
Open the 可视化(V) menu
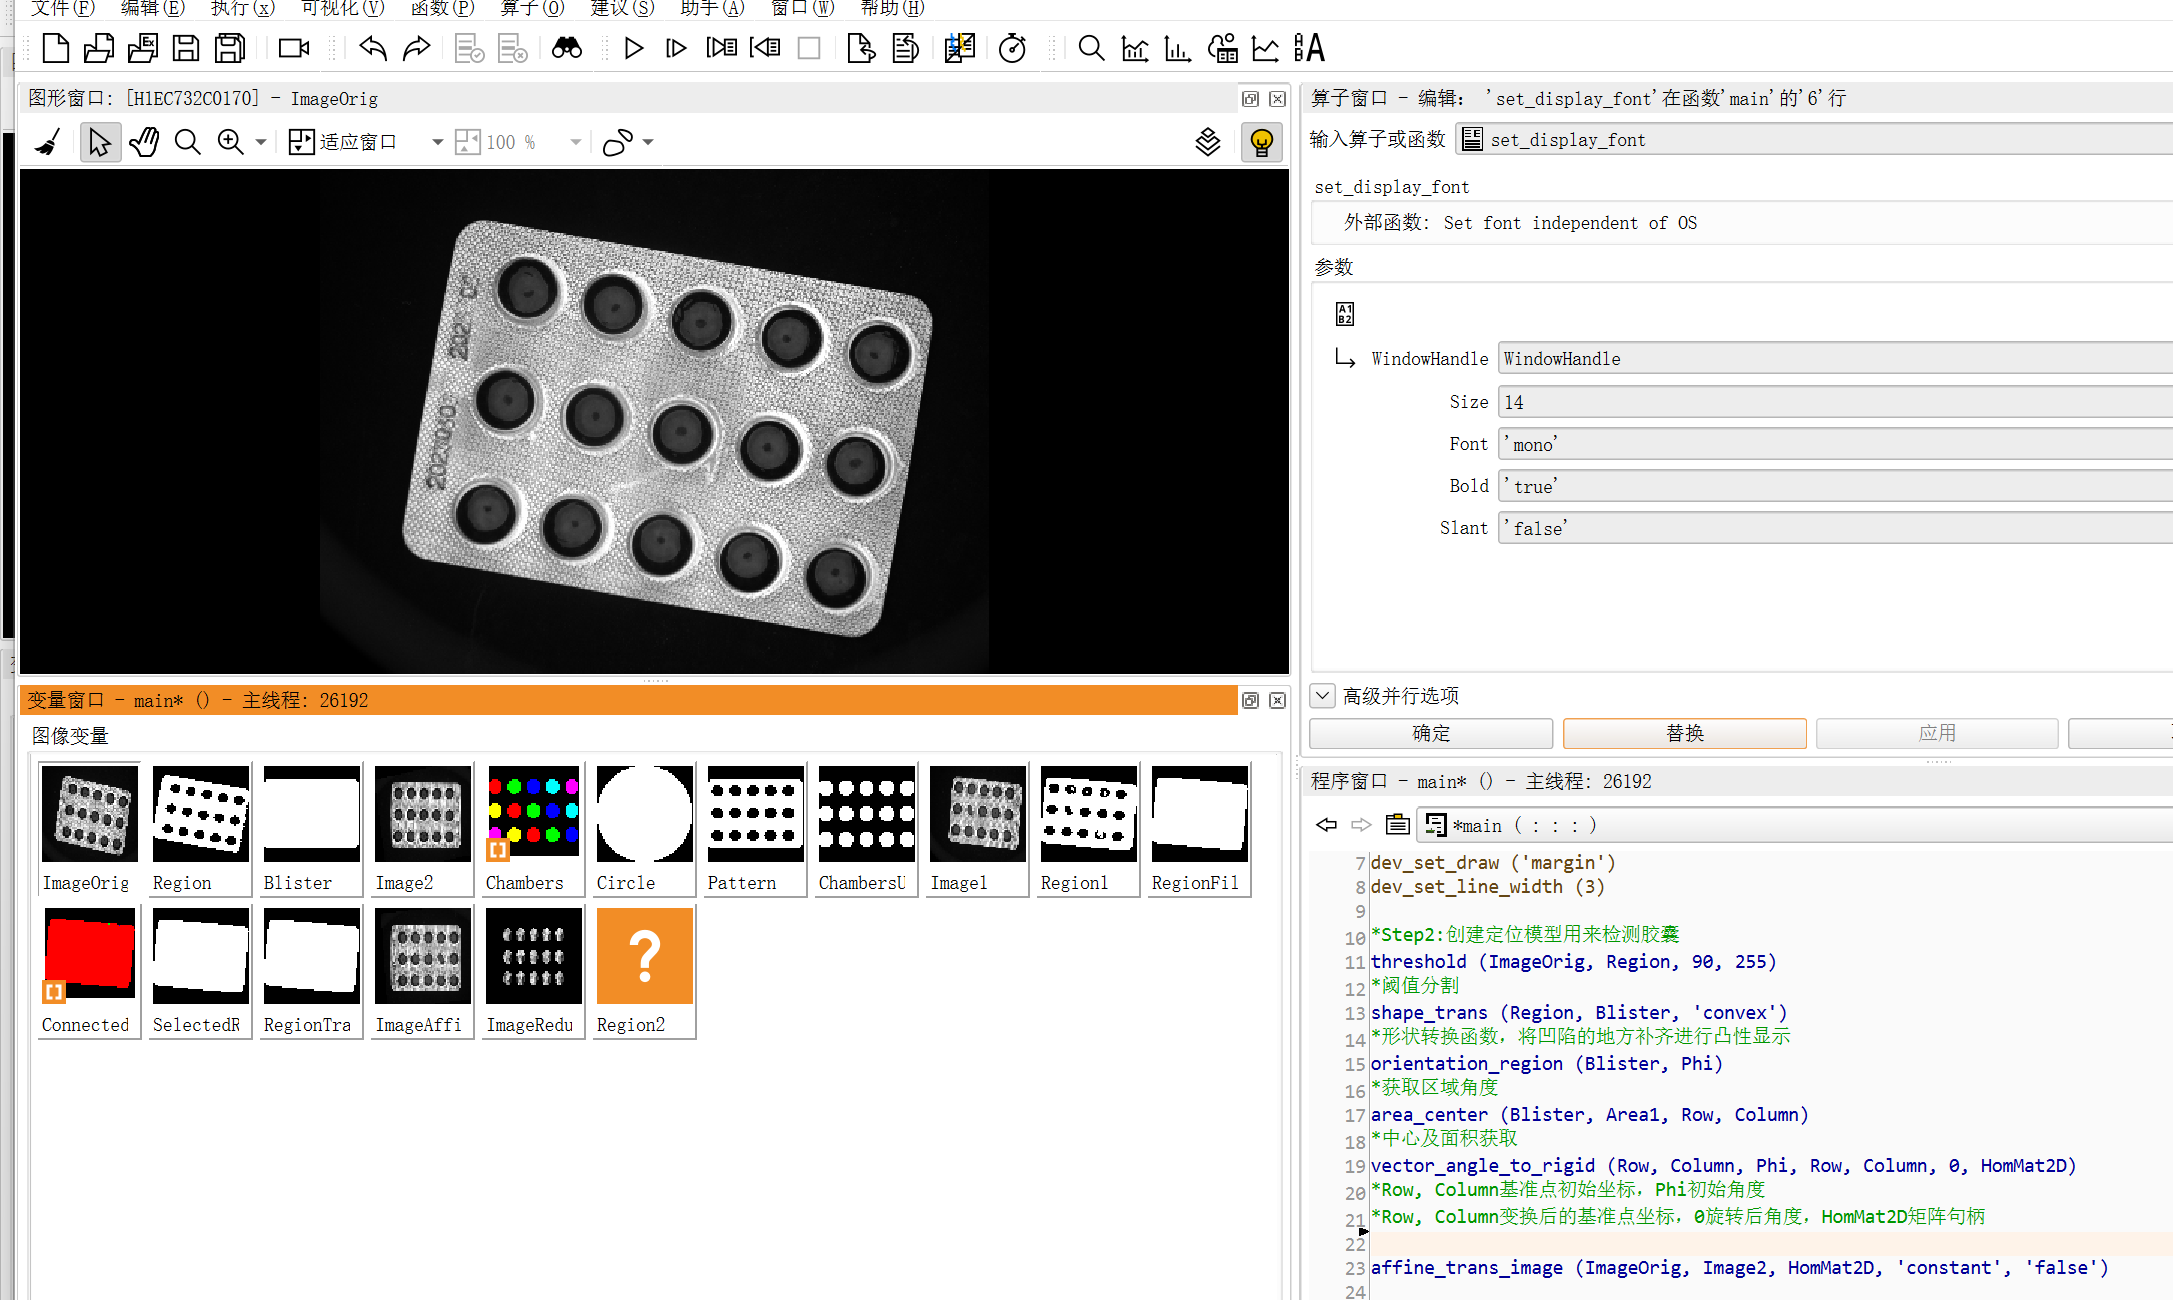point(342,8)
